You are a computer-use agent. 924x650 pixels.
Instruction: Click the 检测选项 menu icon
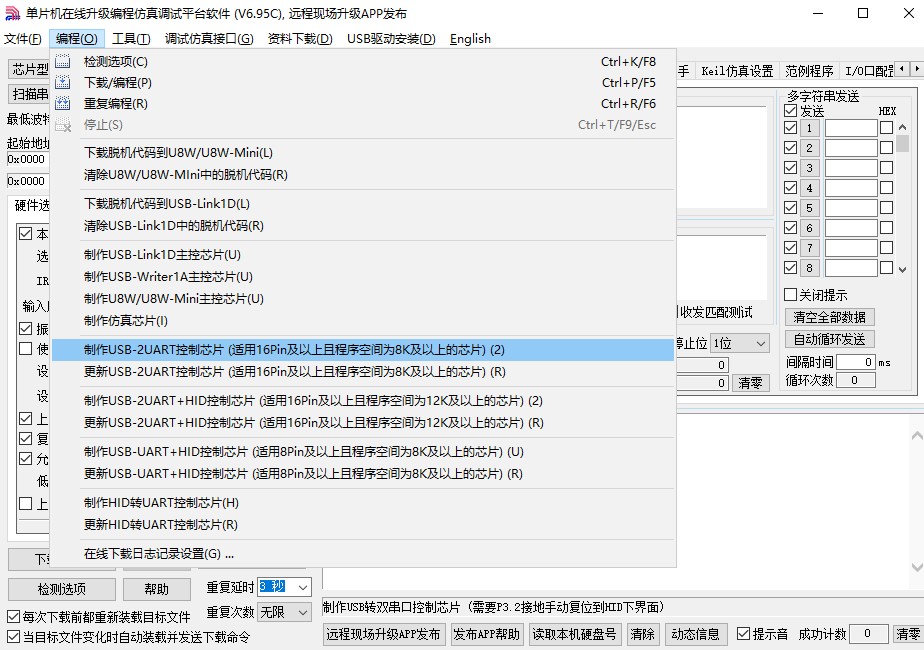pyautogui.click(x=62, y=61)
